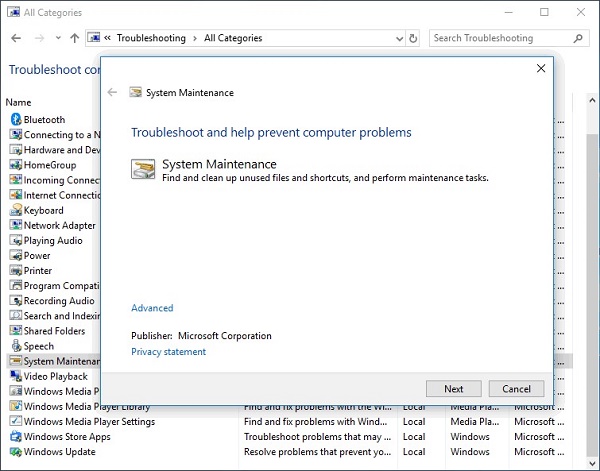Screen dimensions: 600x471
Task: Expand the address bar history dropdown
Action: click(x=396, y=38)
